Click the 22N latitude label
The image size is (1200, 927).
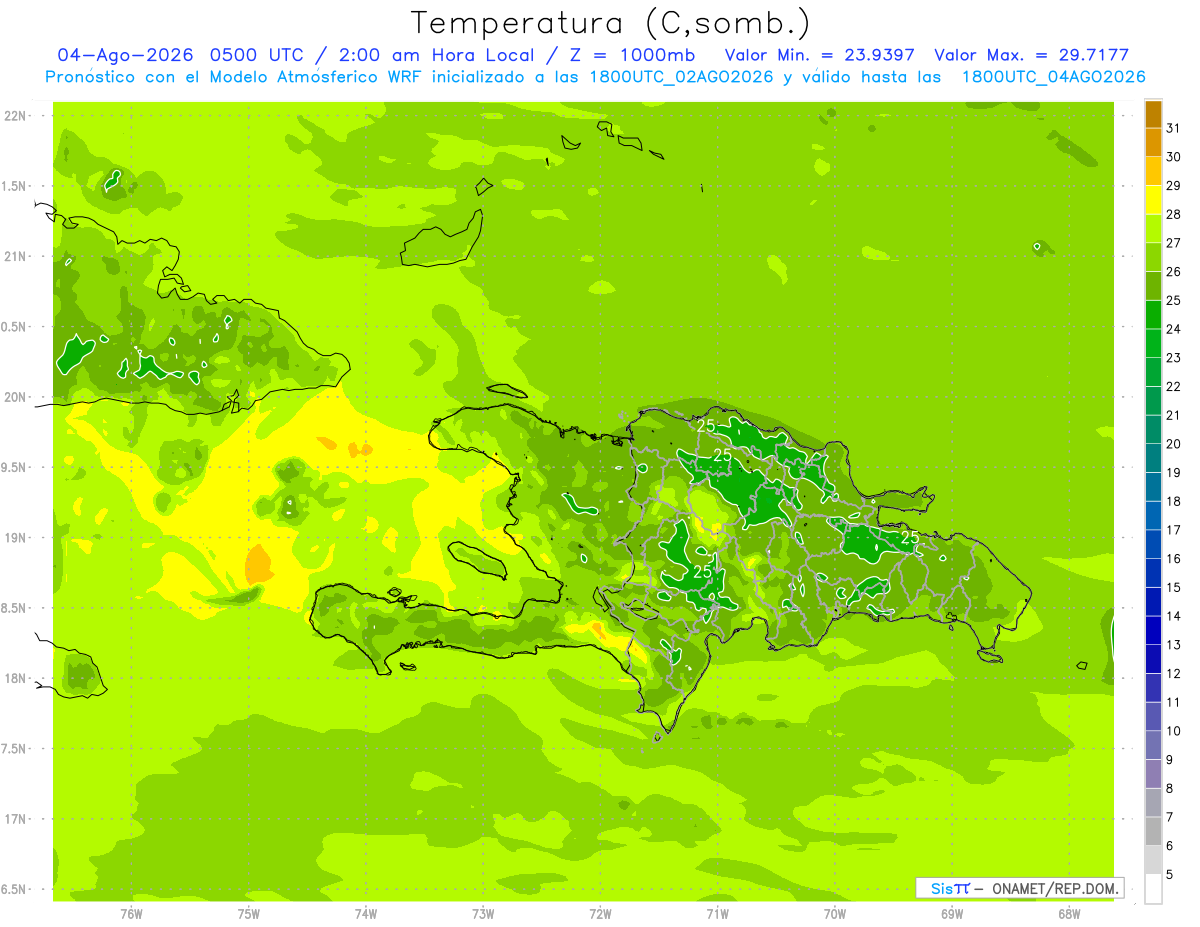(16, 115)
